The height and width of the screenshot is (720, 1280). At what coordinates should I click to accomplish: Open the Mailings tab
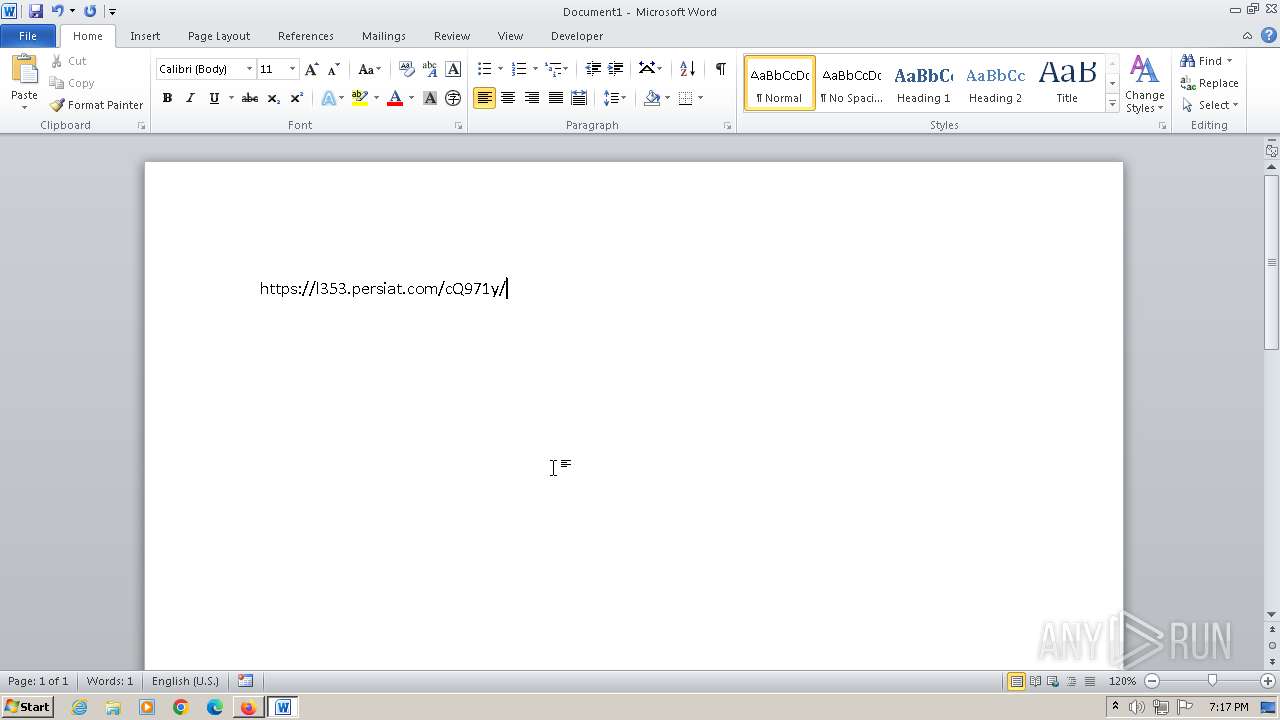384,36
